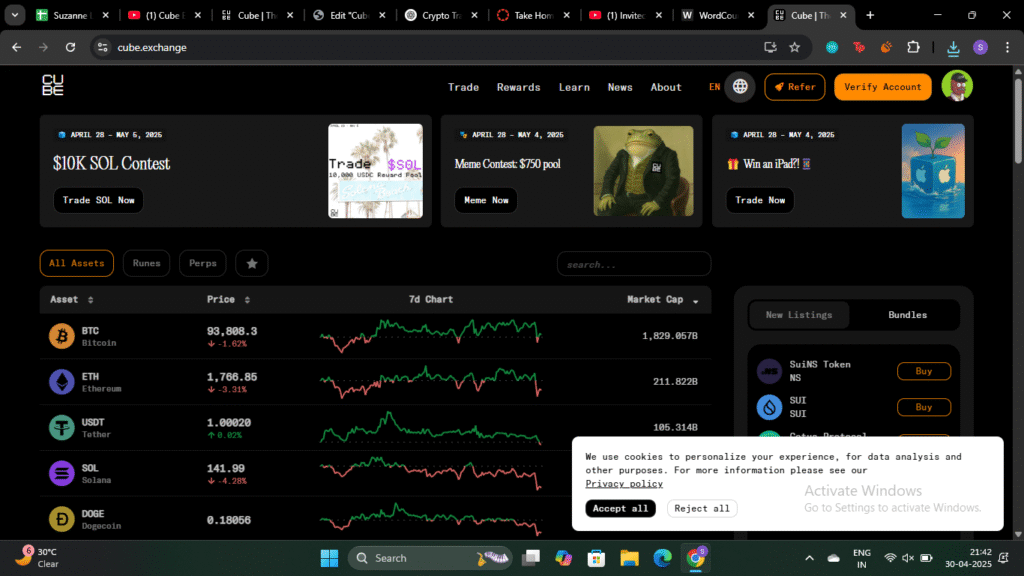Image resolution: width=1024 pixels, height=576 pixels.
Task: Click the Meme Now button
Action: click(486, 200)
